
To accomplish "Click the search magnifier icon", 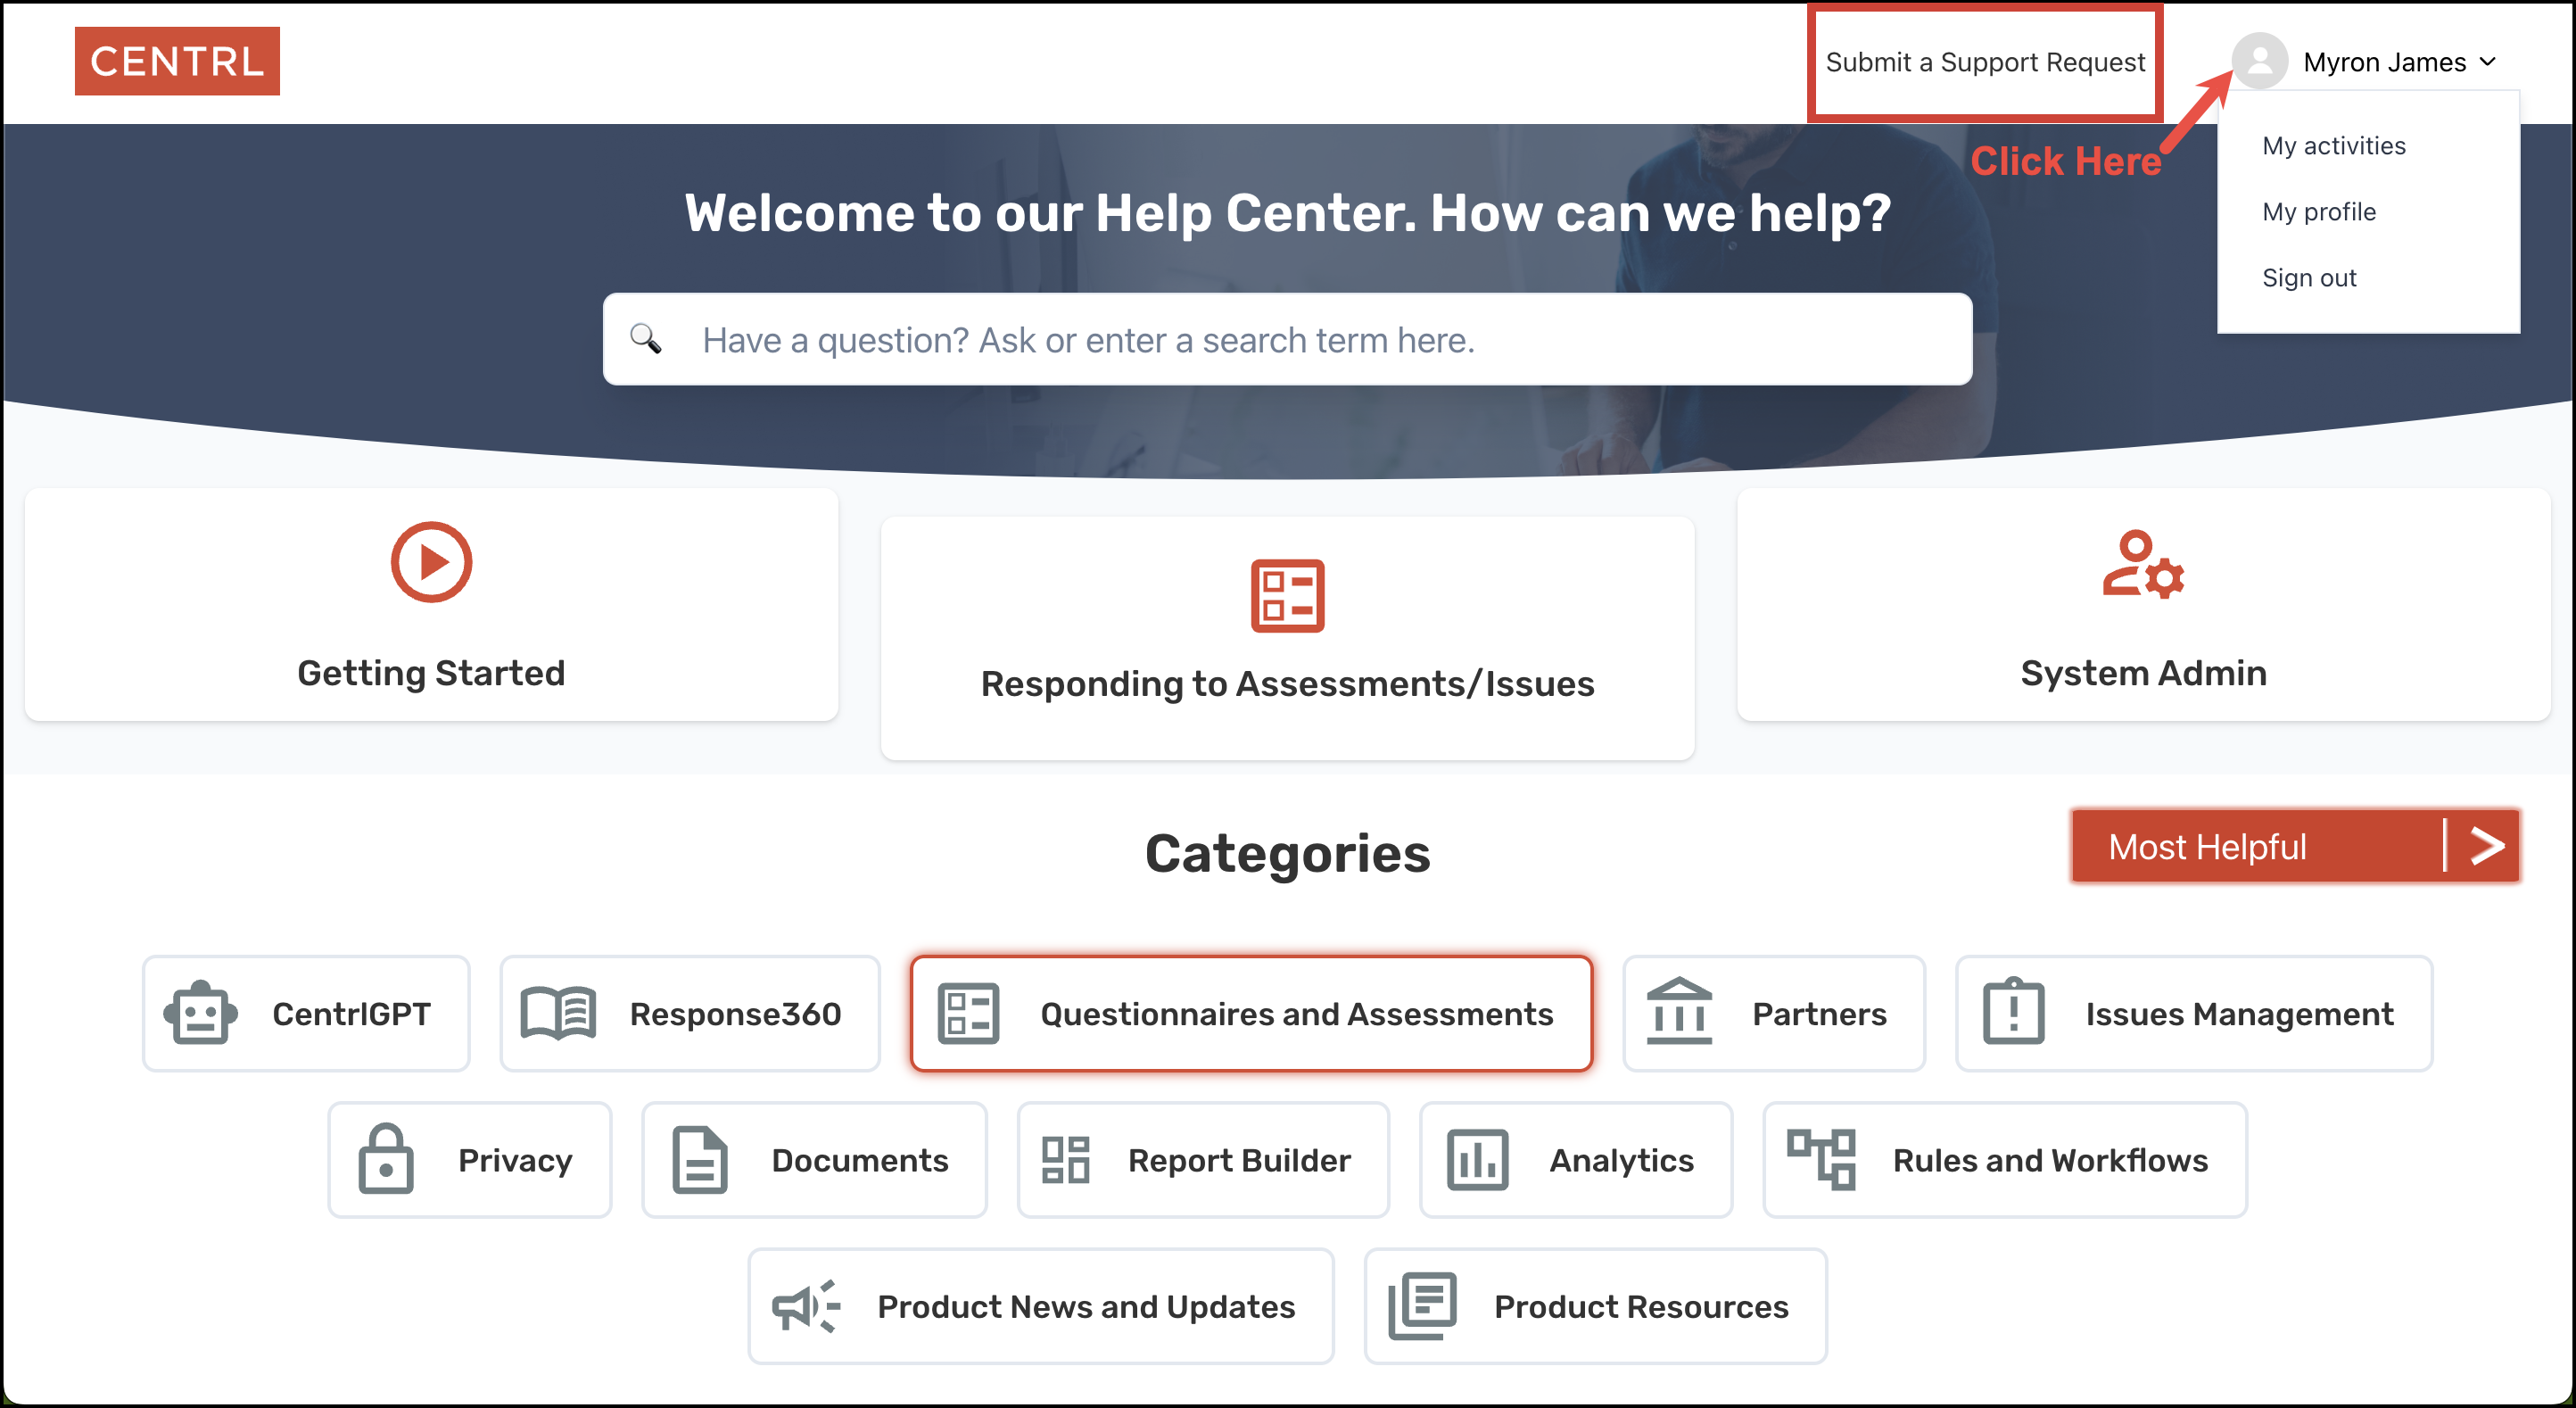I will [646, 339].
